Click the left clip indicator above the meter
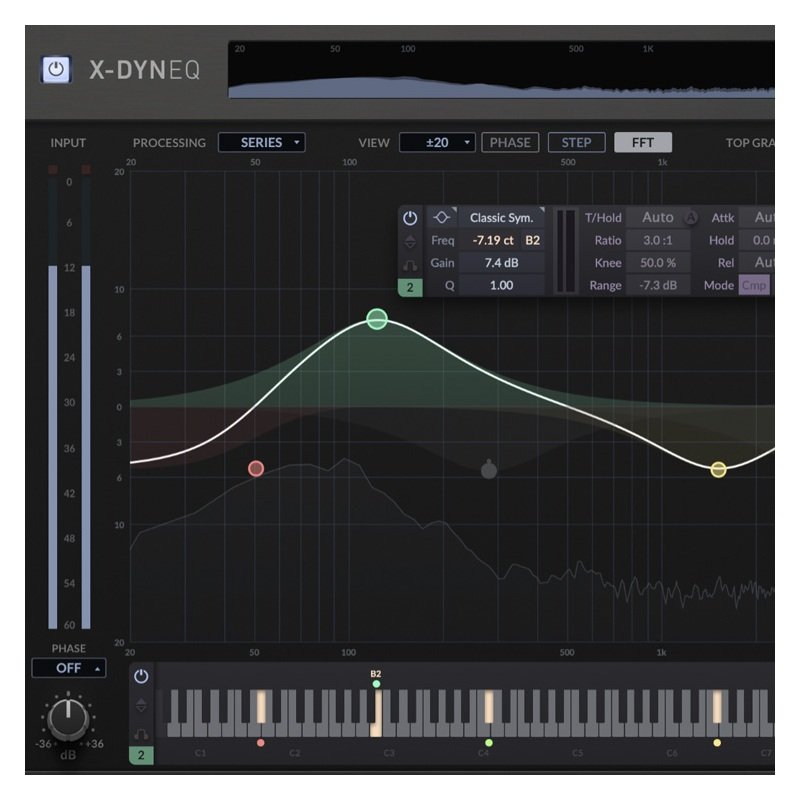Image resolution: width=800 pixels, height=800 pixels. click(x=53, y=169)
